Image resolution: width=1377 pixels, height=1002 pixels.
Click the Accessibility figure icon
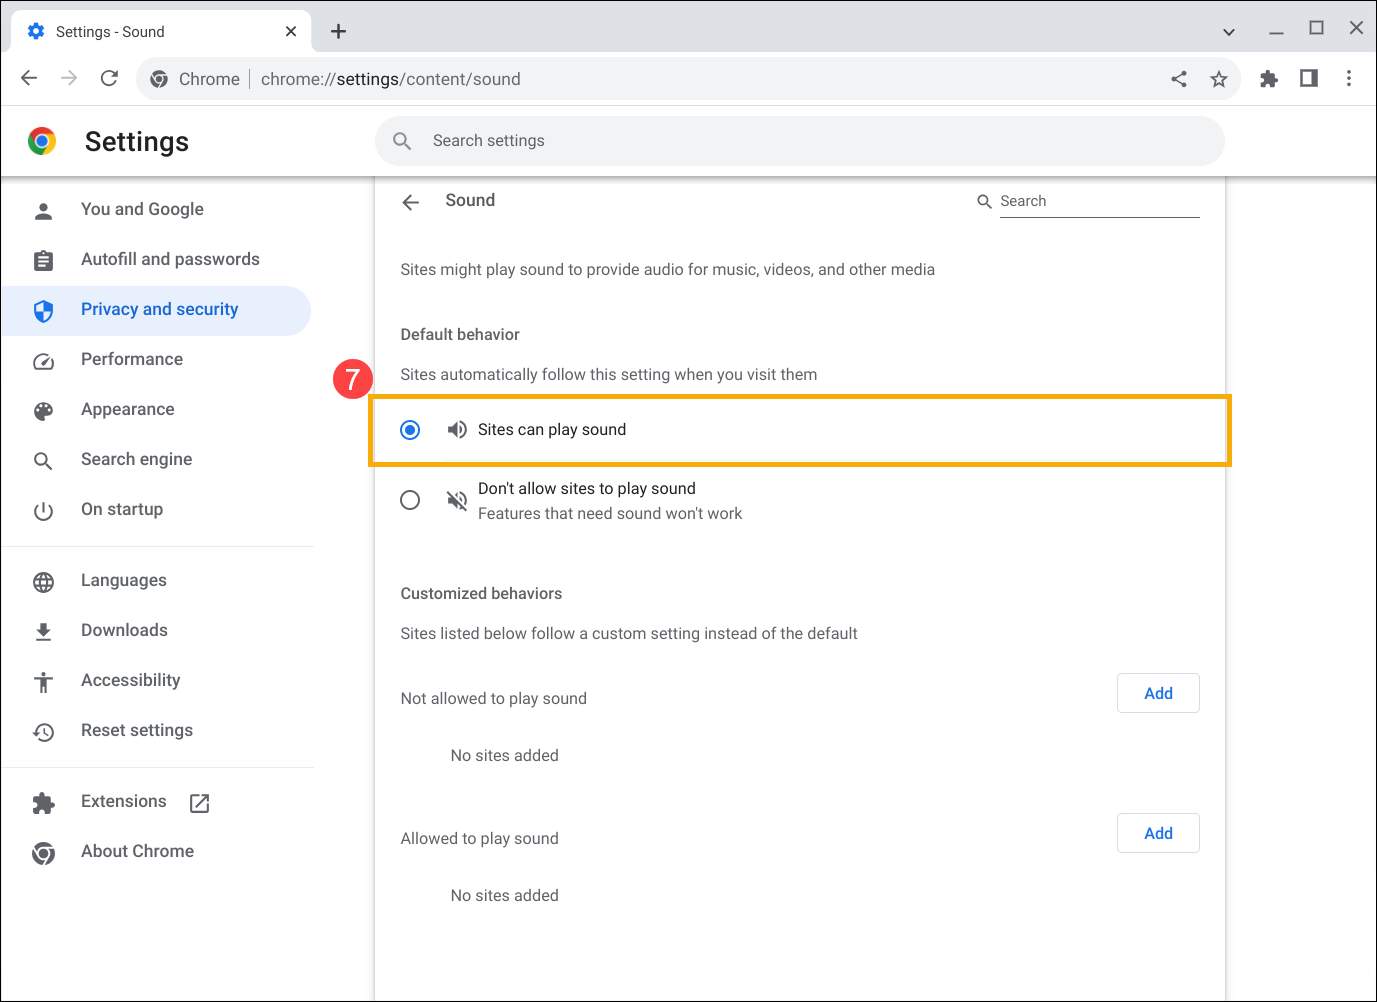click(43, 682)
